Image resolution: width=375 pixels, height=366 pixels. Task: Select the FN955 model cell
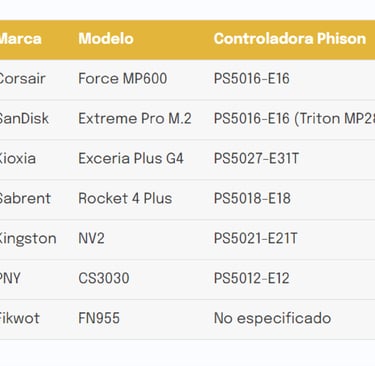[x=99, y=318]
